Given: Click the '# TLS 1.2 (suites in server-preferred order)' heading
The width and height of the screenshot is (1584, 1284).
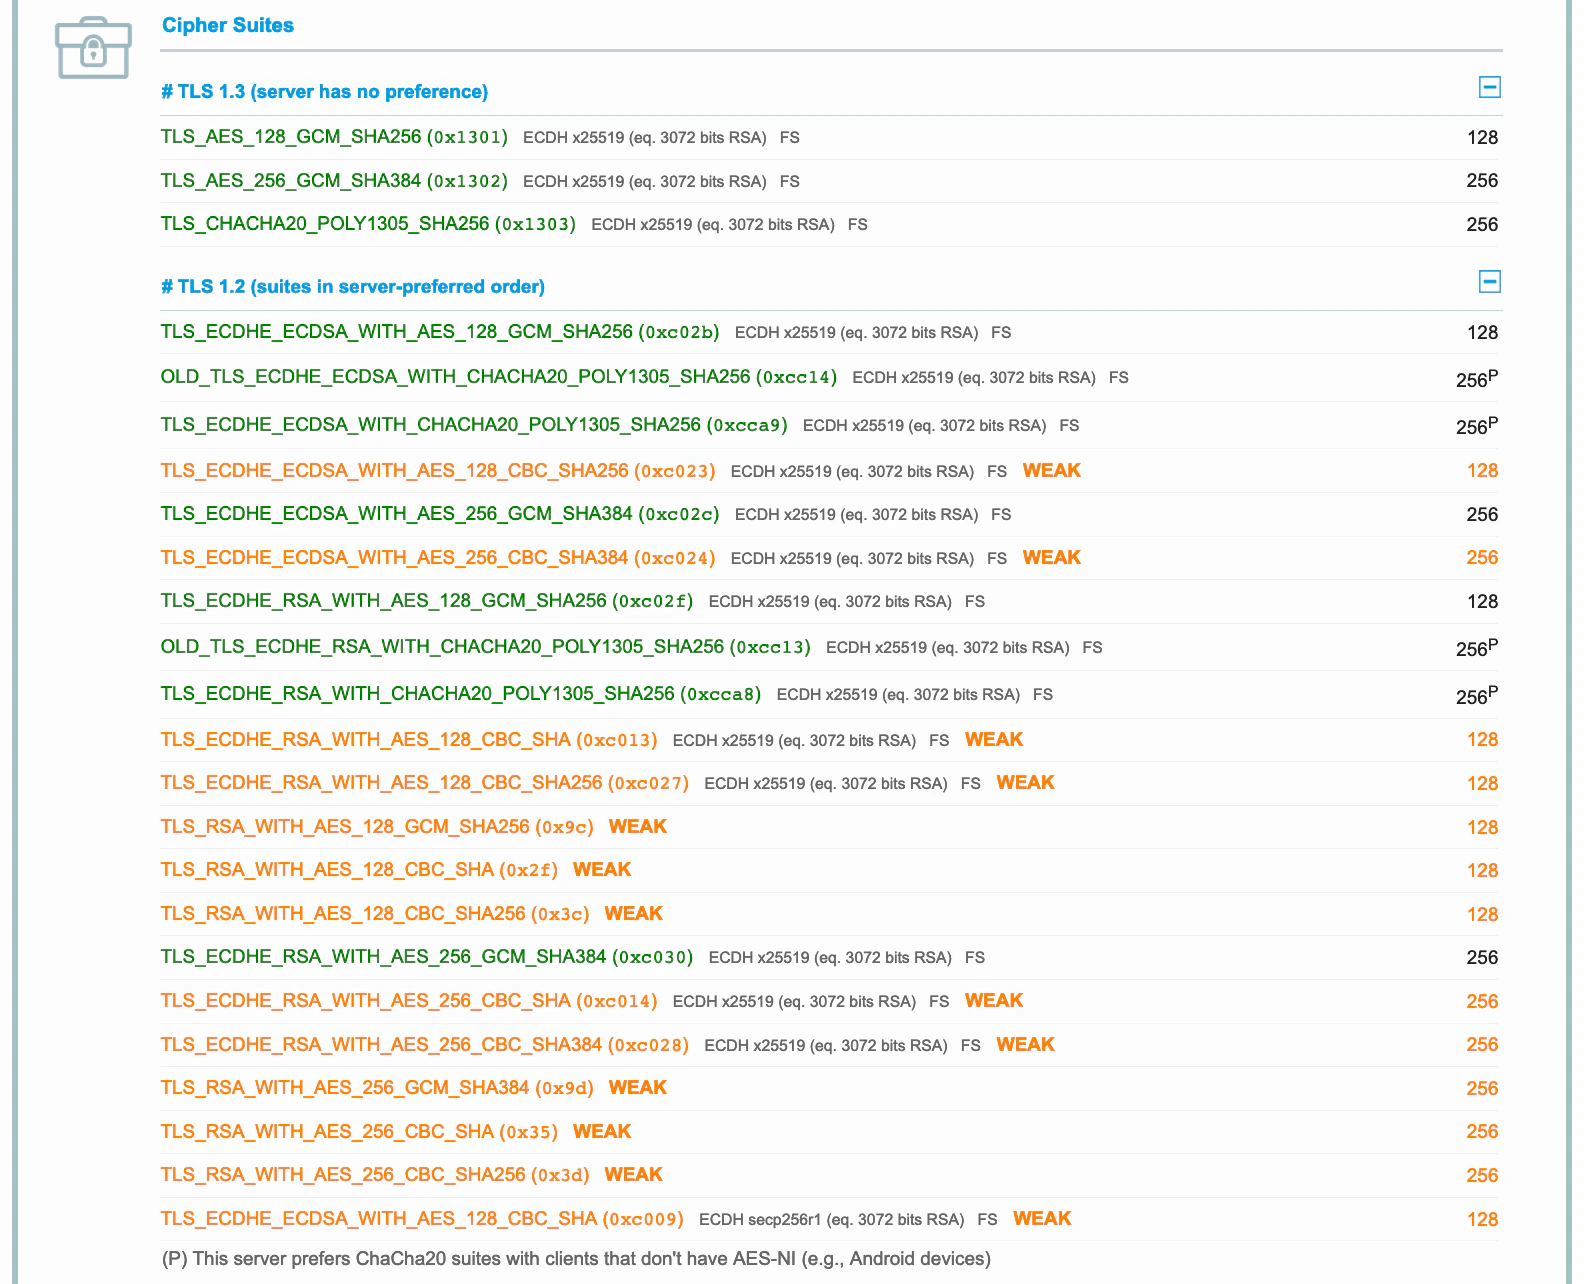Looking at the screenshot, I should click(353, 287).
